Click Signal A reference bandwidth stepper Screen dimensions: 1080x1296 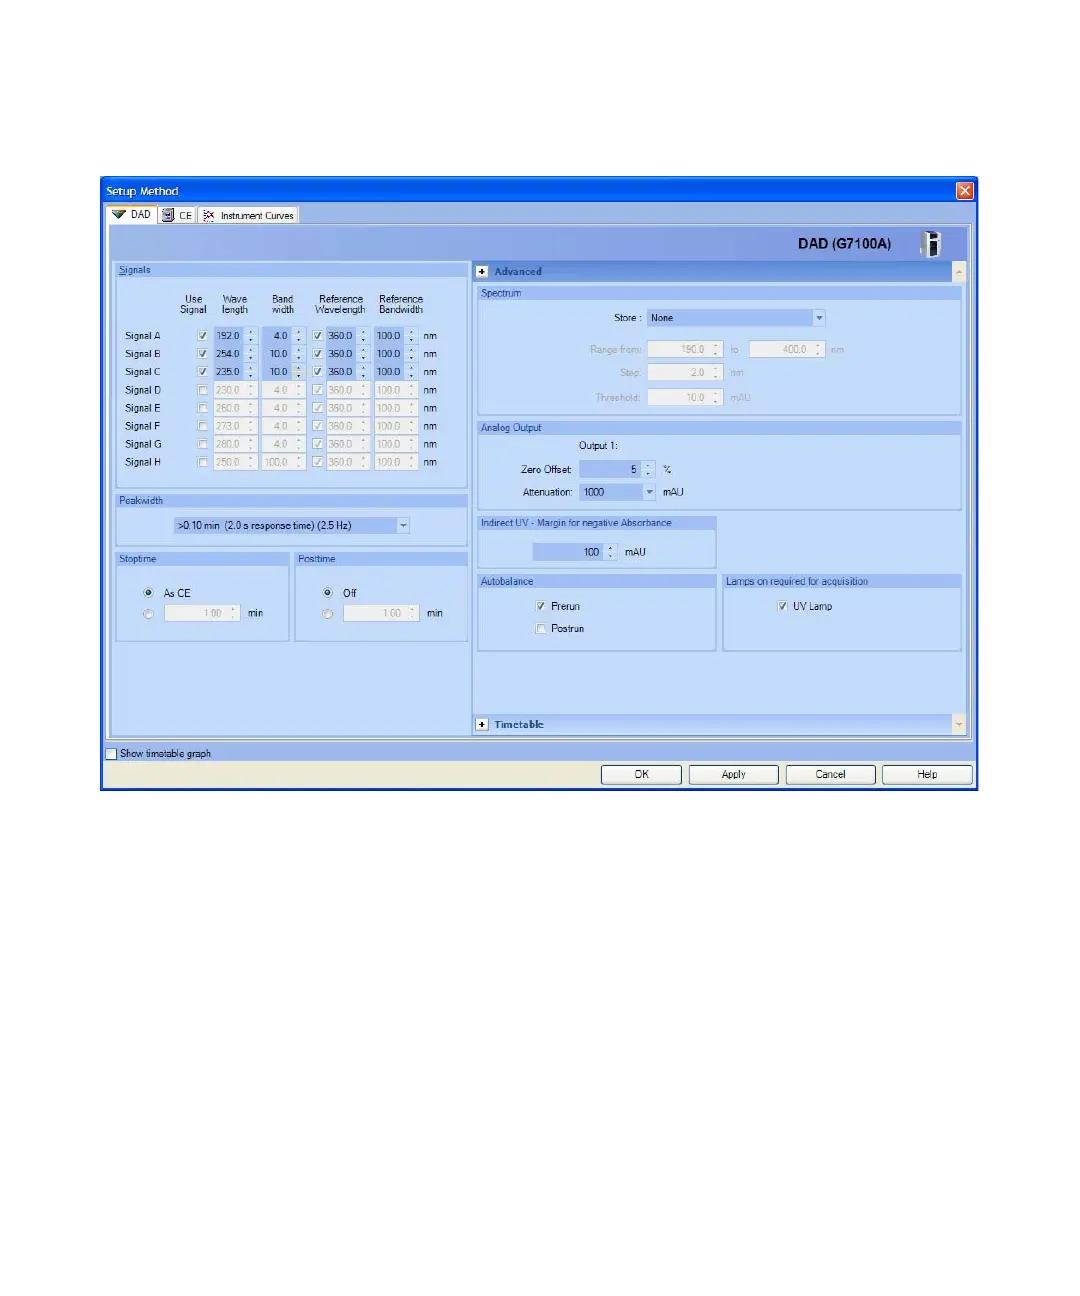click(x=411, y=336)
